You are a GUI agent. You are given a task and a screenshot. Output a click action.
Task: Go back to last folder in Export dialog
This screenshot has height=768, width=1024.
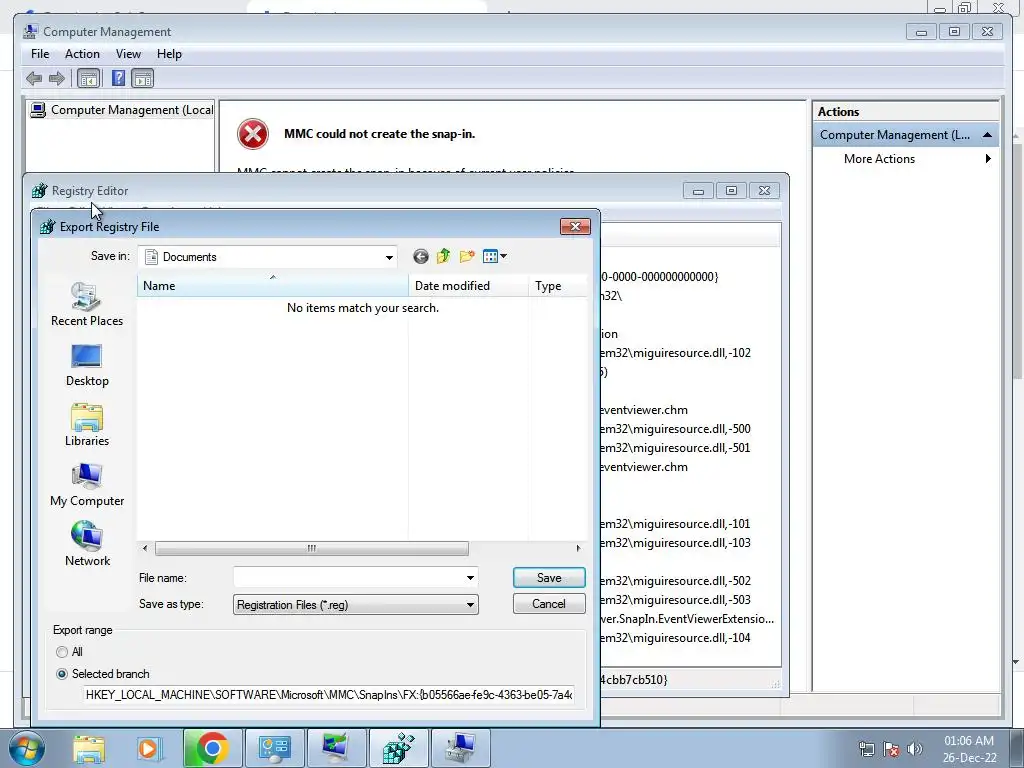click(421, 257)
